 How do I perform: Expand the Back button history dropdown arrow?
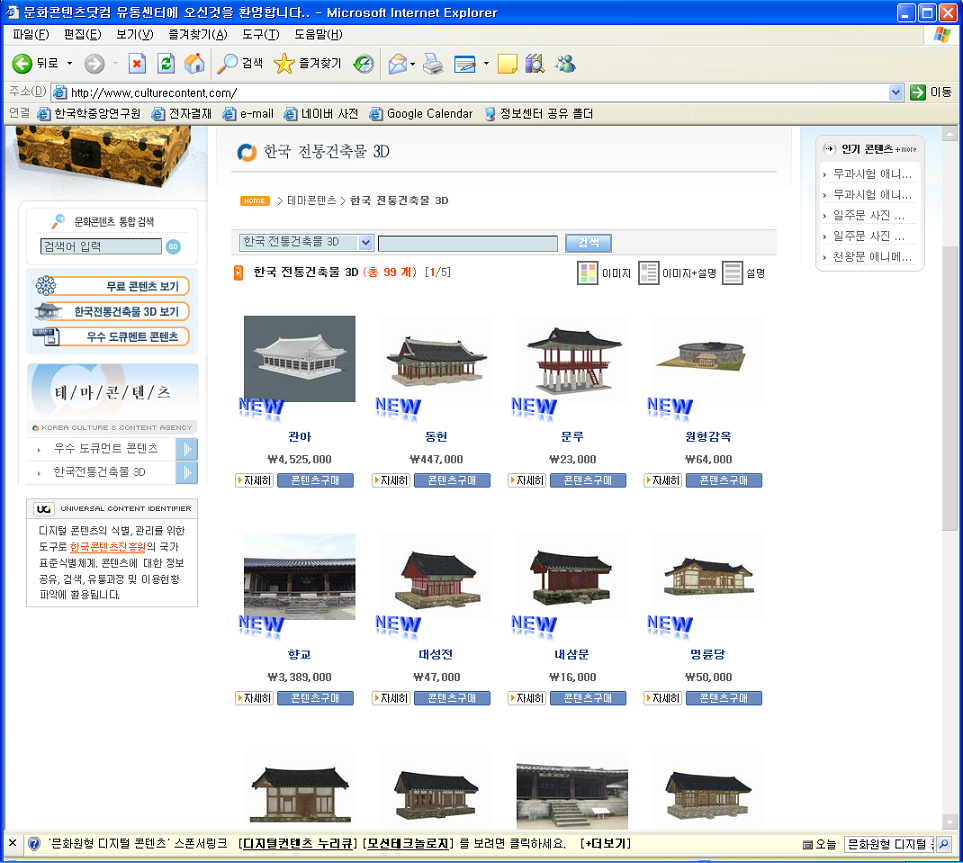pos(69,63)
